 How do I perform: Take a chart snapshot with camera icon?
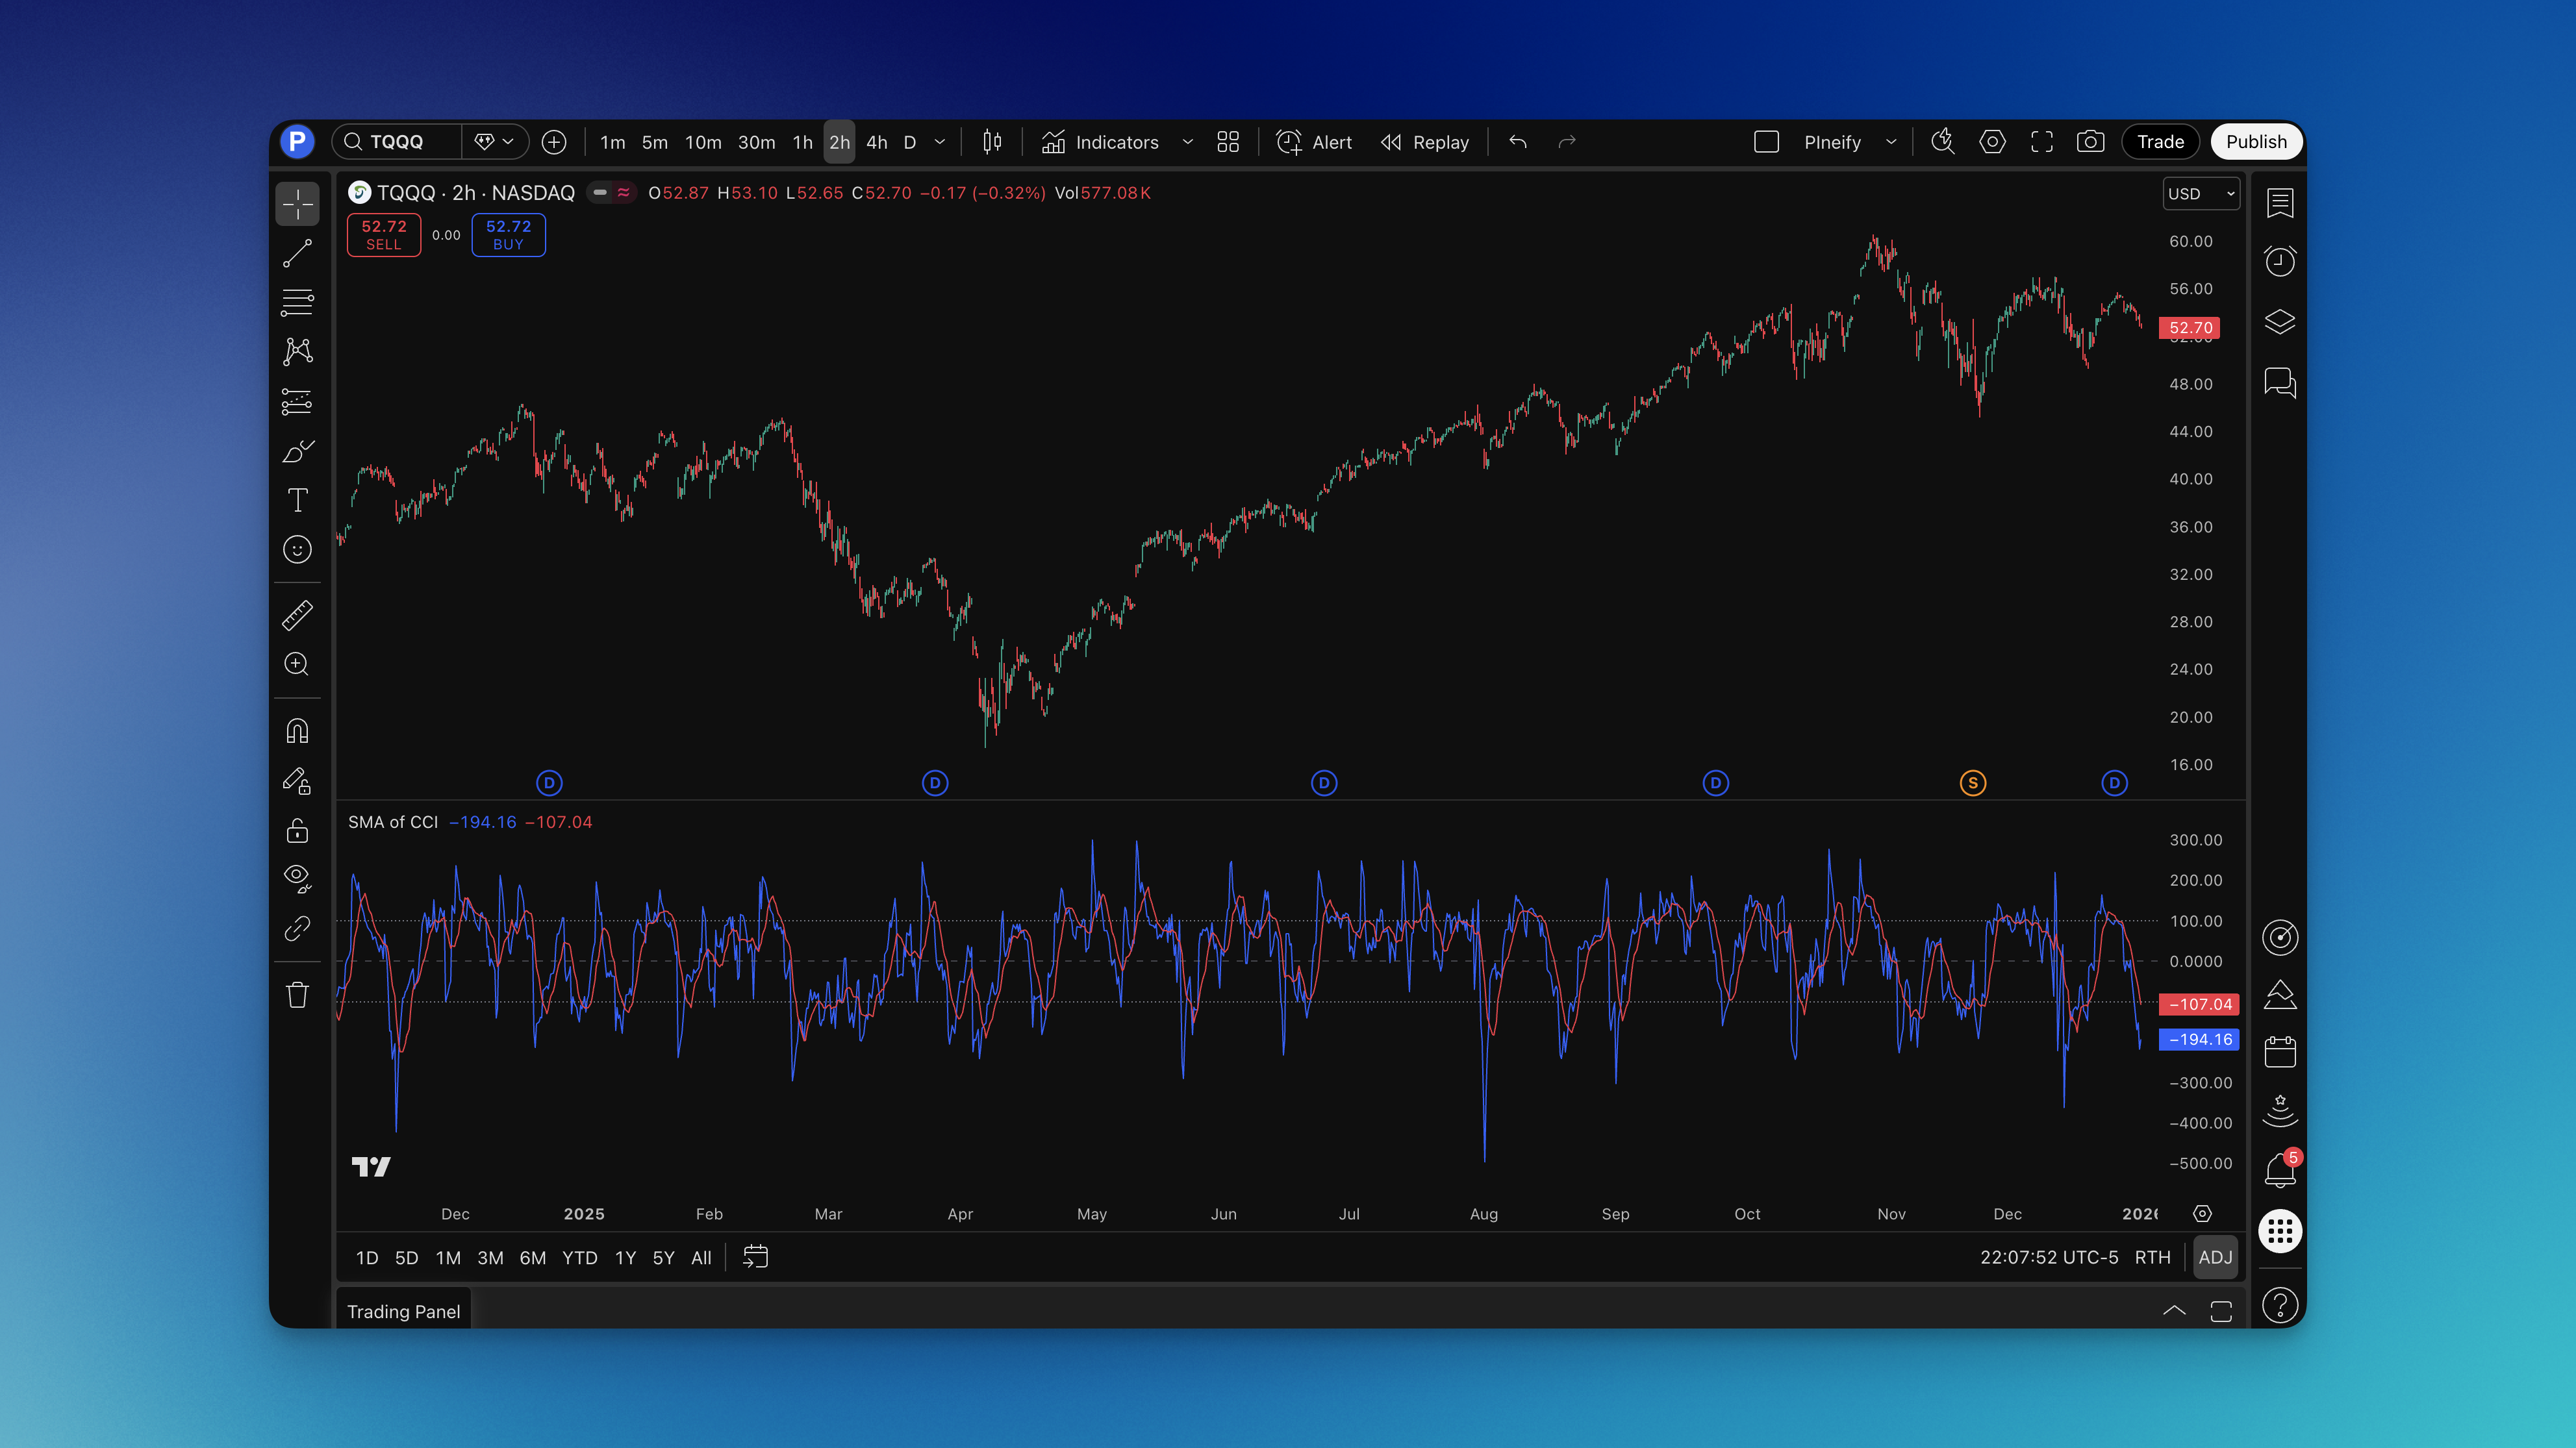(x=2091, y=141)
